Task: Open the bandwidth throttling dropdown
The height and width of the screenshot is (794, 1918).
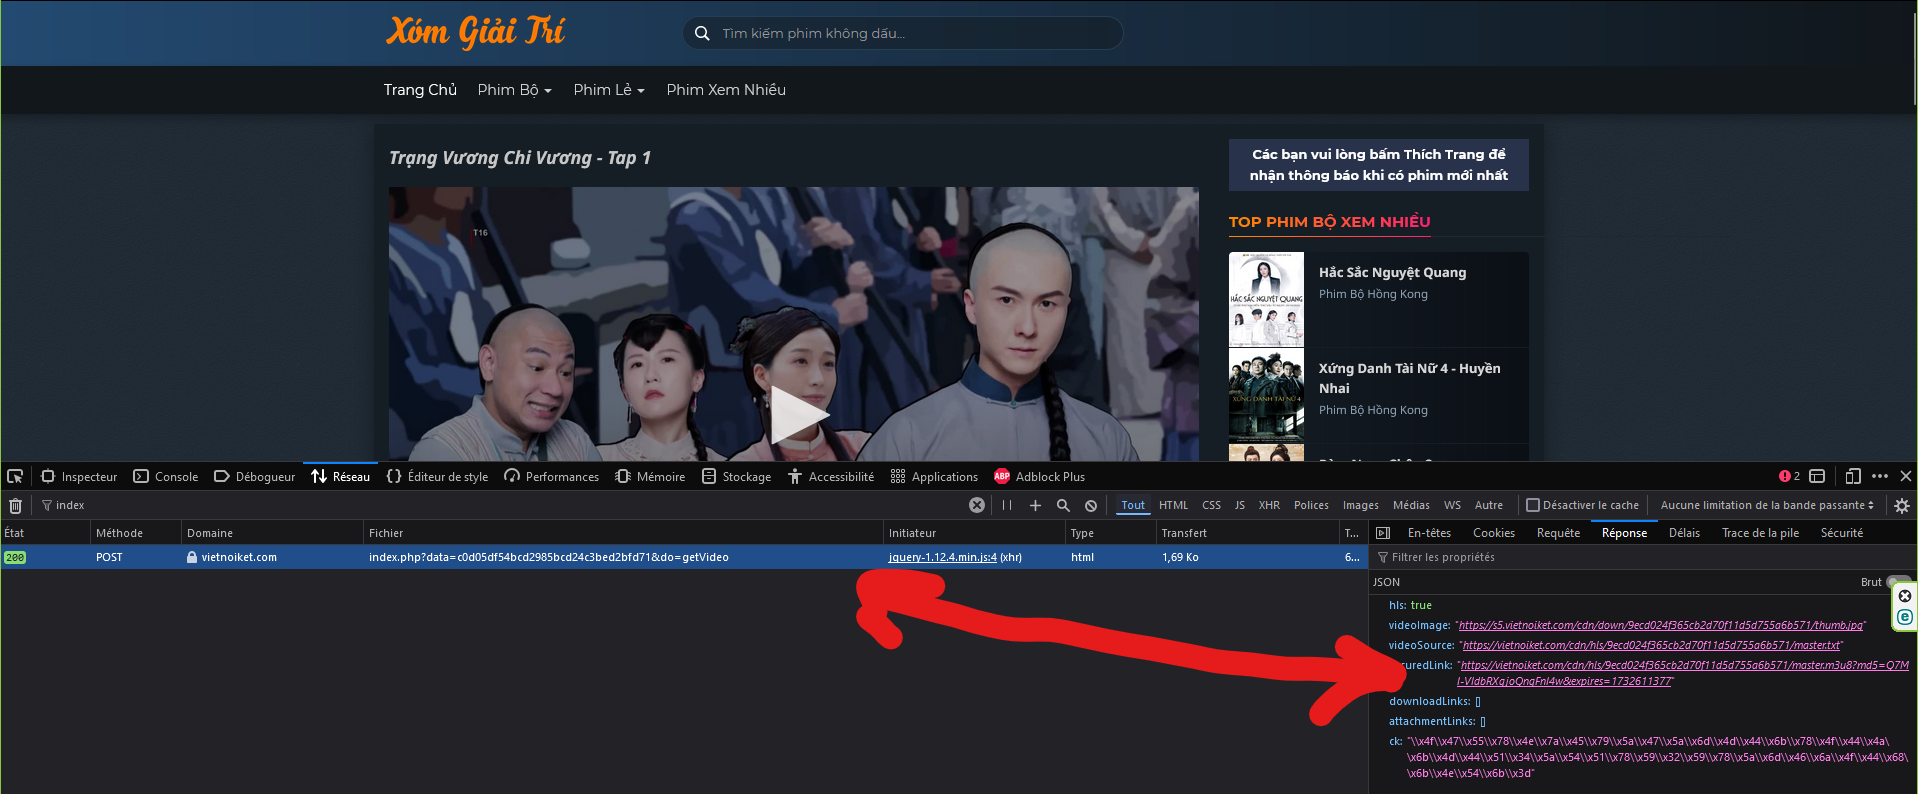Action: [x=1767, y=506]
